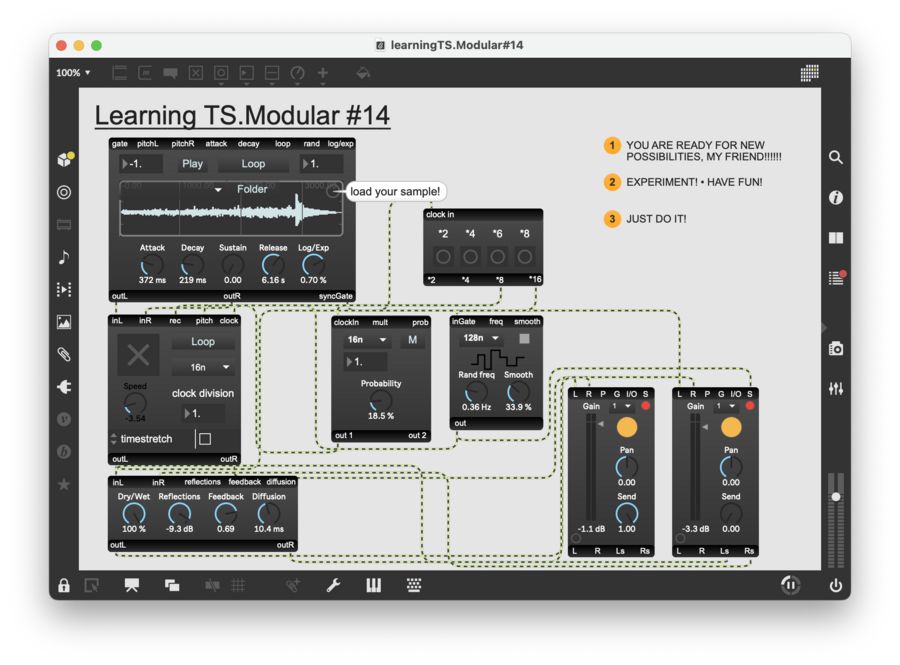Open the audio notes icon in left sidebar
This screenshot has height=665, width=900.
64,257
